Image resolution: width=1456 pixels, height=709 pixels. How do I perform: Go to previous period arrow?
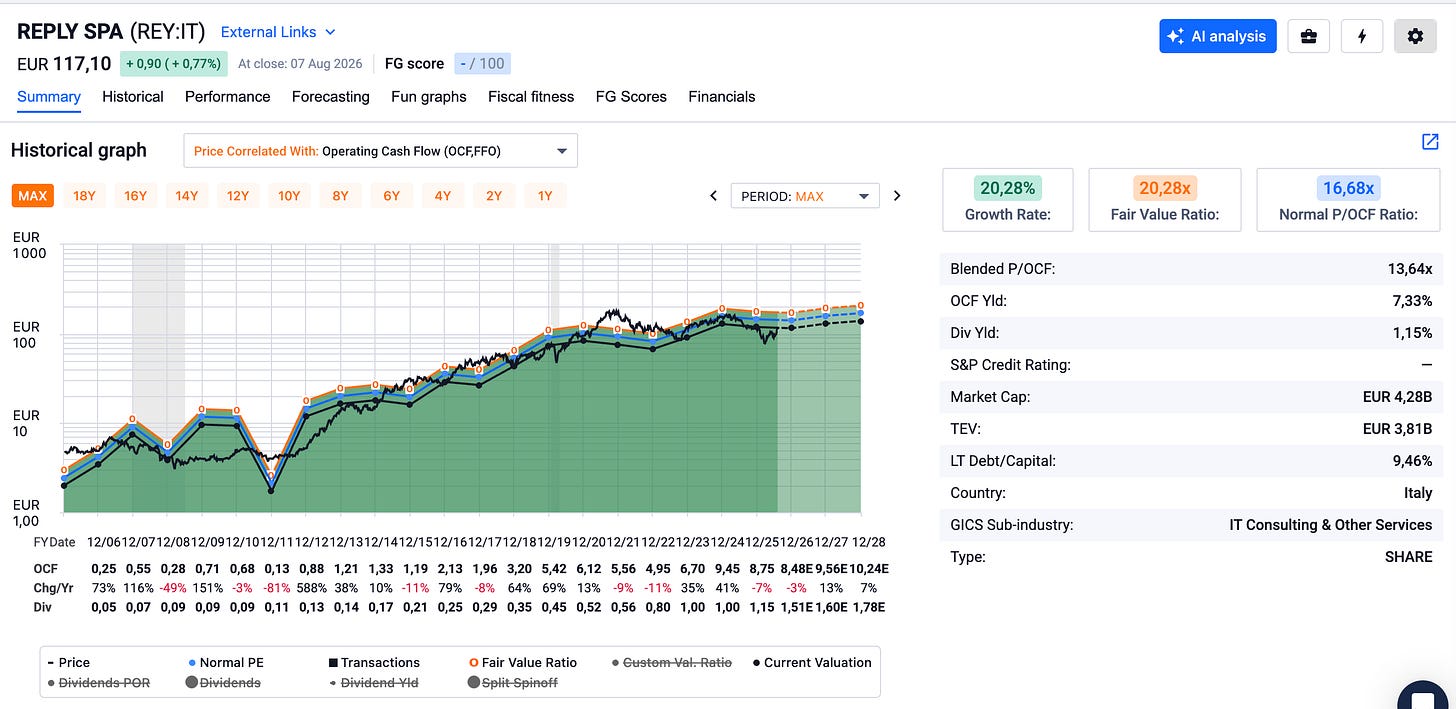tap(714, 196)
